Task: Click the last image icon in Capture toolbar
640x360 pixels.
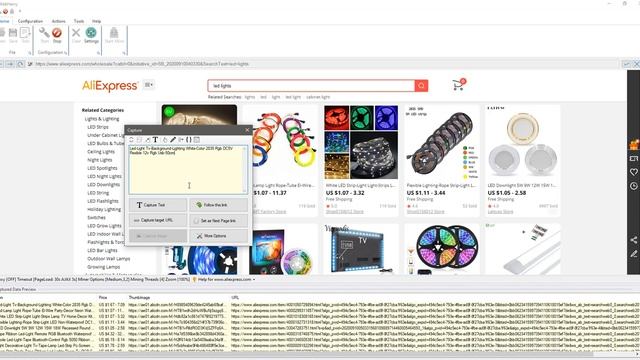Action: coord(197,140)
